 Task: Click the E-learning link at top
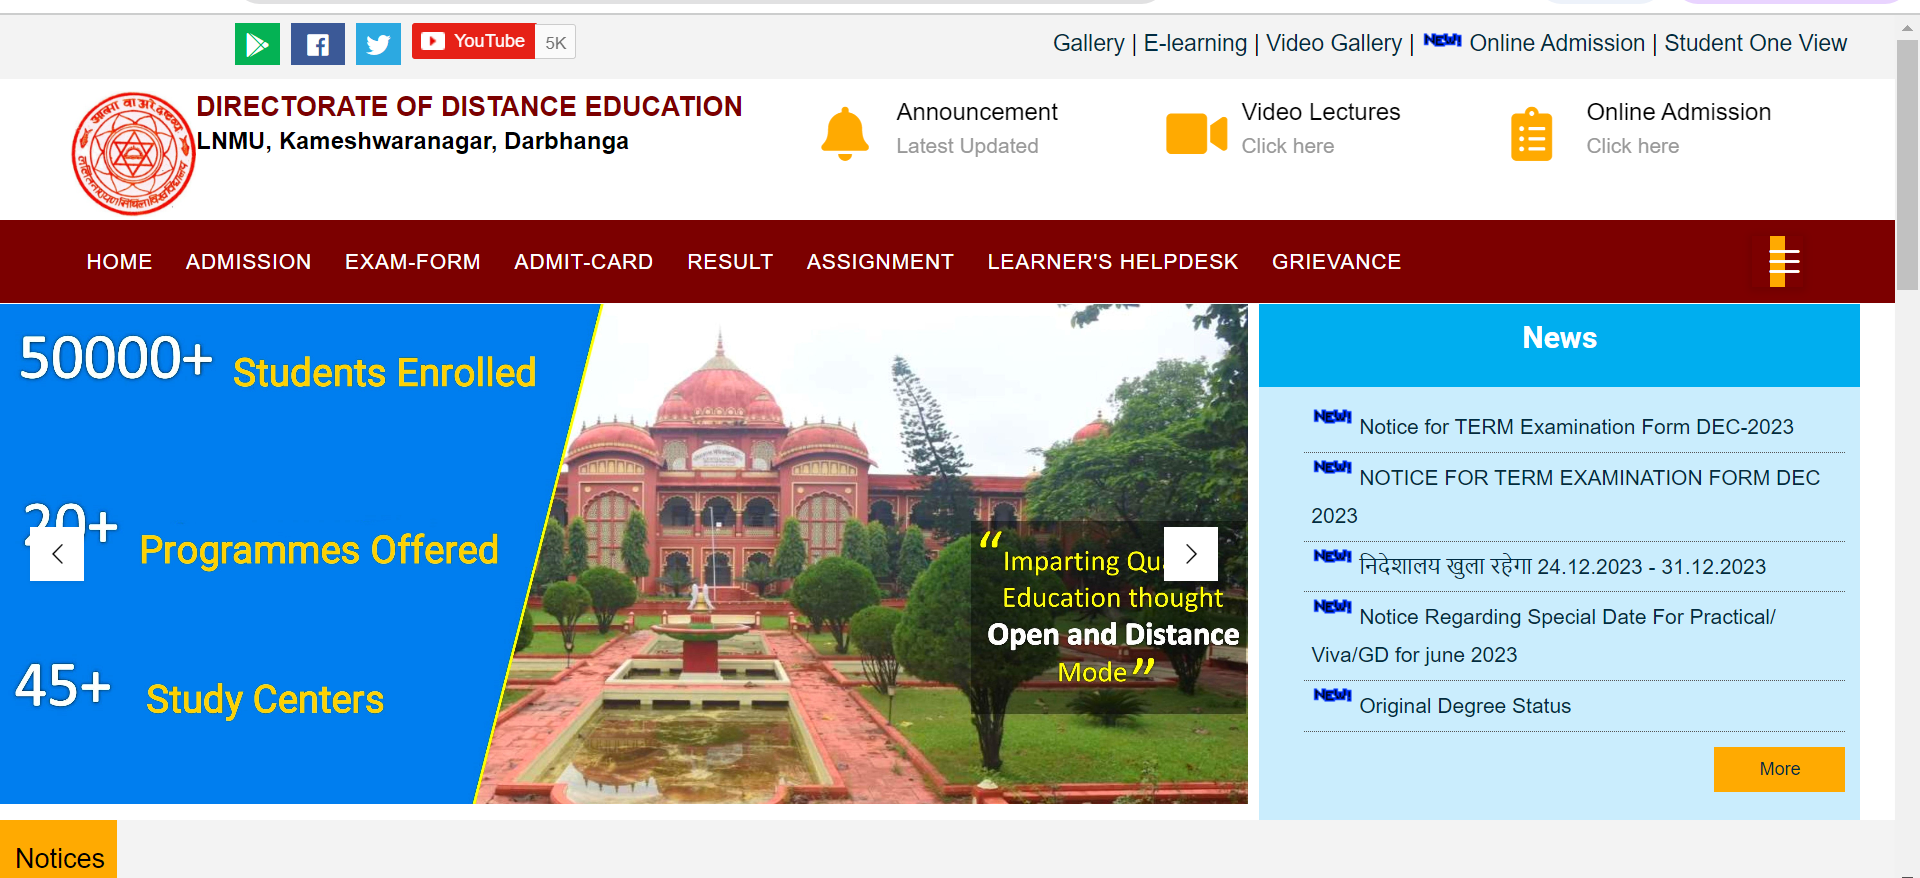tap(1194, 44)
